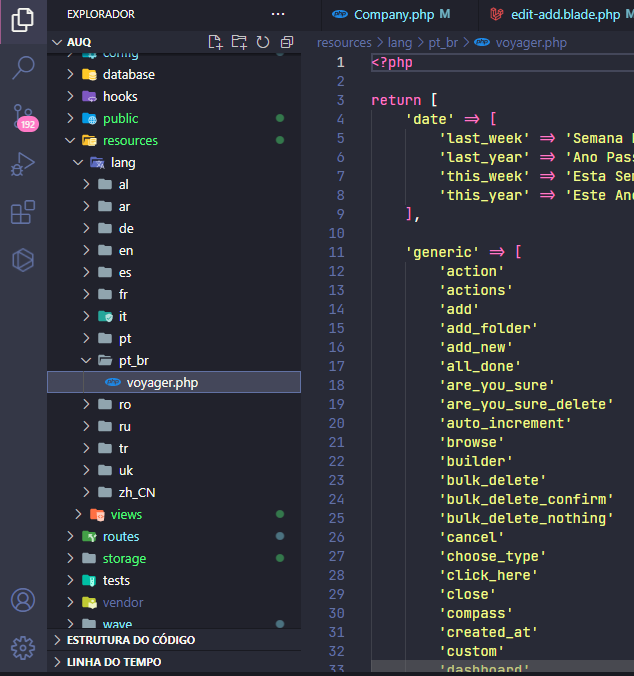The height and width of the screenshot is (676, 634).
Task: Click the lang folder icon
Action: tap(97, 163)
